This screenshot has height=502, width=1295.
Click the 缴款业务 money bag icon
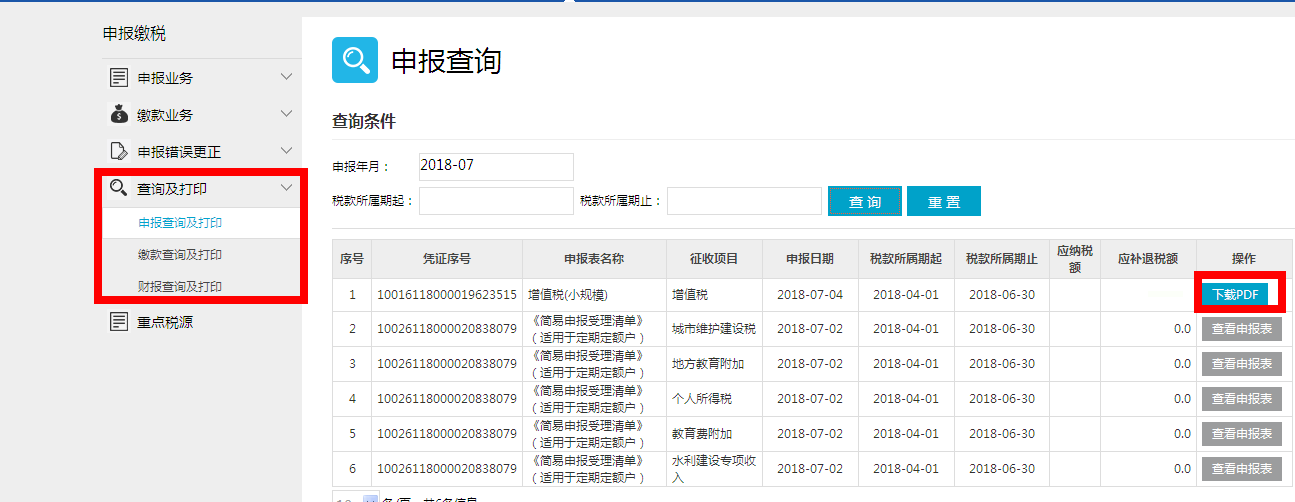click(x=119, y=115)
